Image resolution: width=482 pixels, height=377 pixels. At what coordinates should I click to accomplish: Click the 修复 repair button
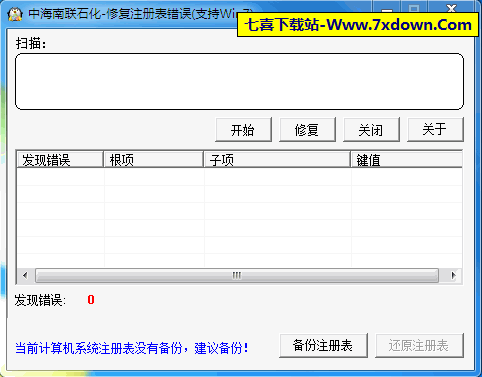pos(307,130)
